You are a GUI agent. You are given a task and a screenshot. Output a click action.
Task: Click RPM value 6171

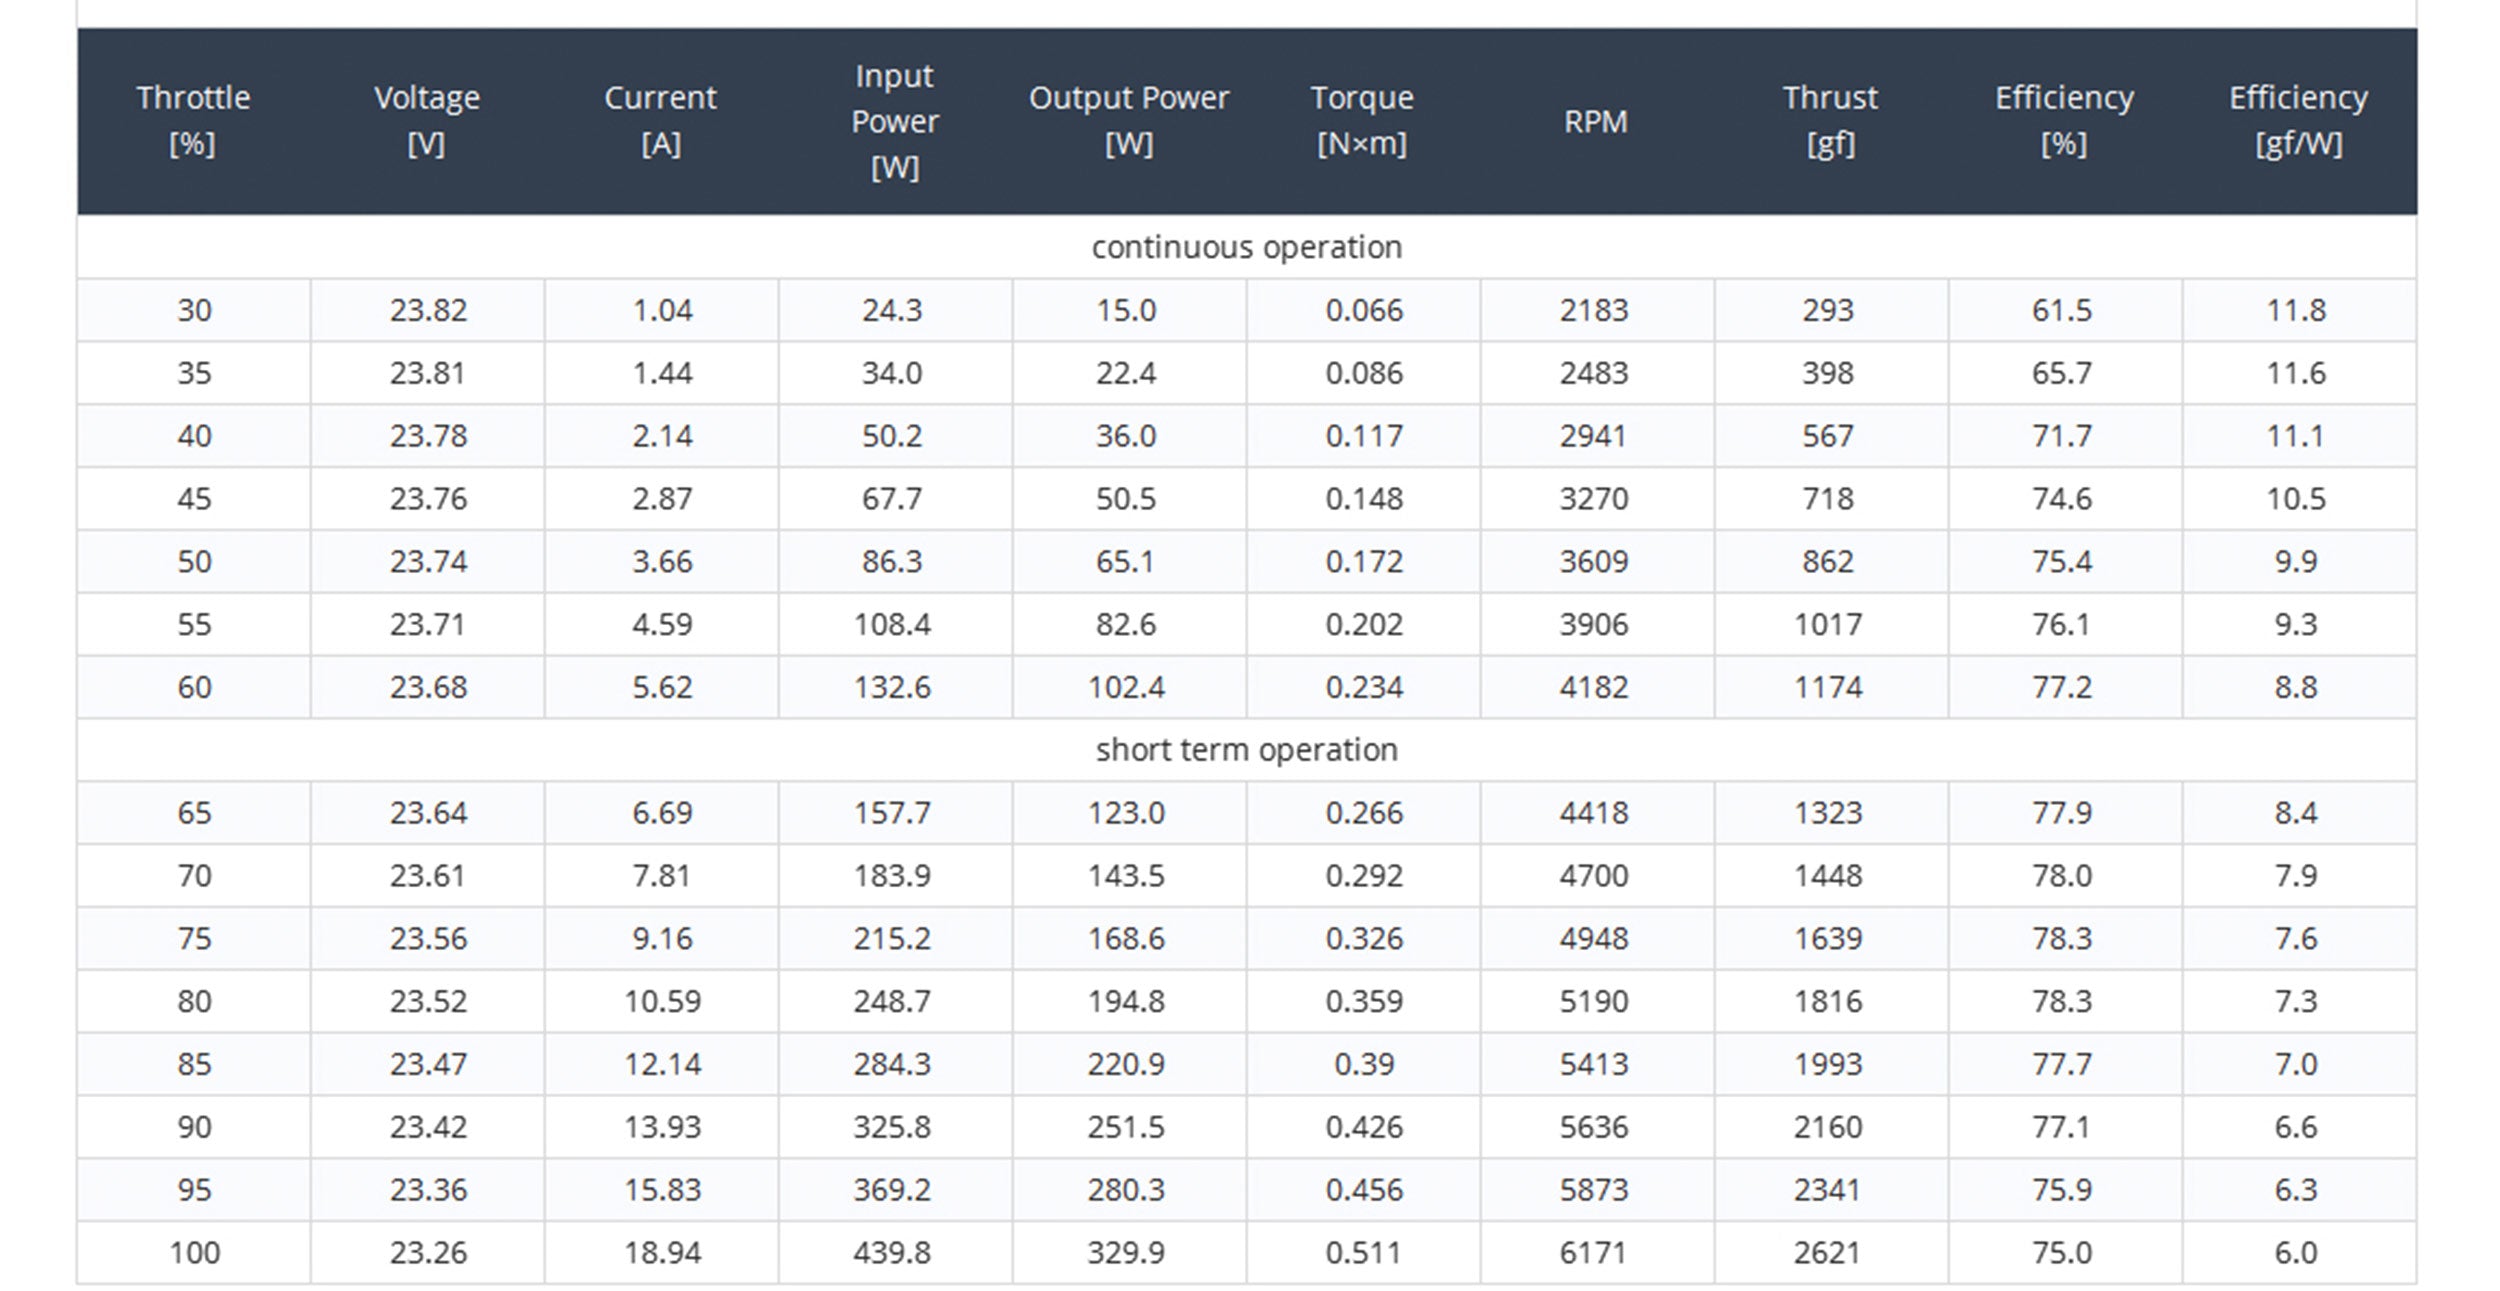click(1594, 1252)
